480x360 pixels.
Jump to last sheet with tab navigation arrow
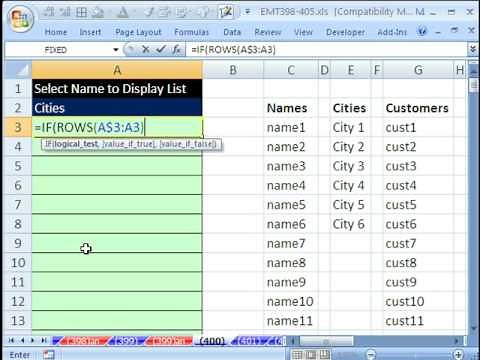44,340
